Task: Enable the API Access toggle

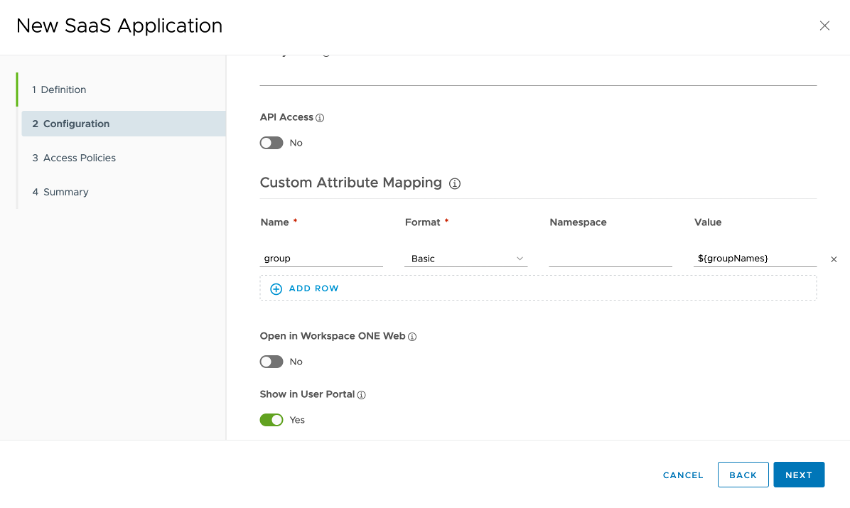Action: [271, 143]
